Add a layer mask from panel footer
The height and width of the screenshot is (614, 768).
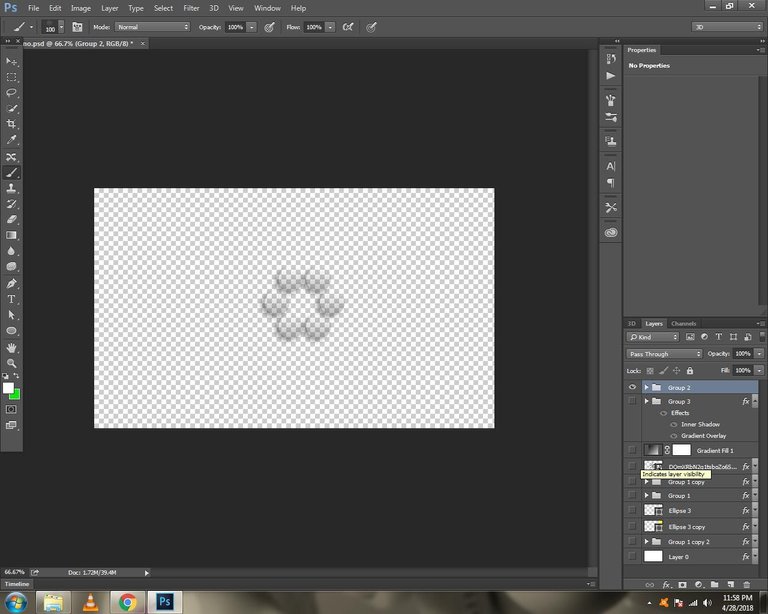[682, 585]
